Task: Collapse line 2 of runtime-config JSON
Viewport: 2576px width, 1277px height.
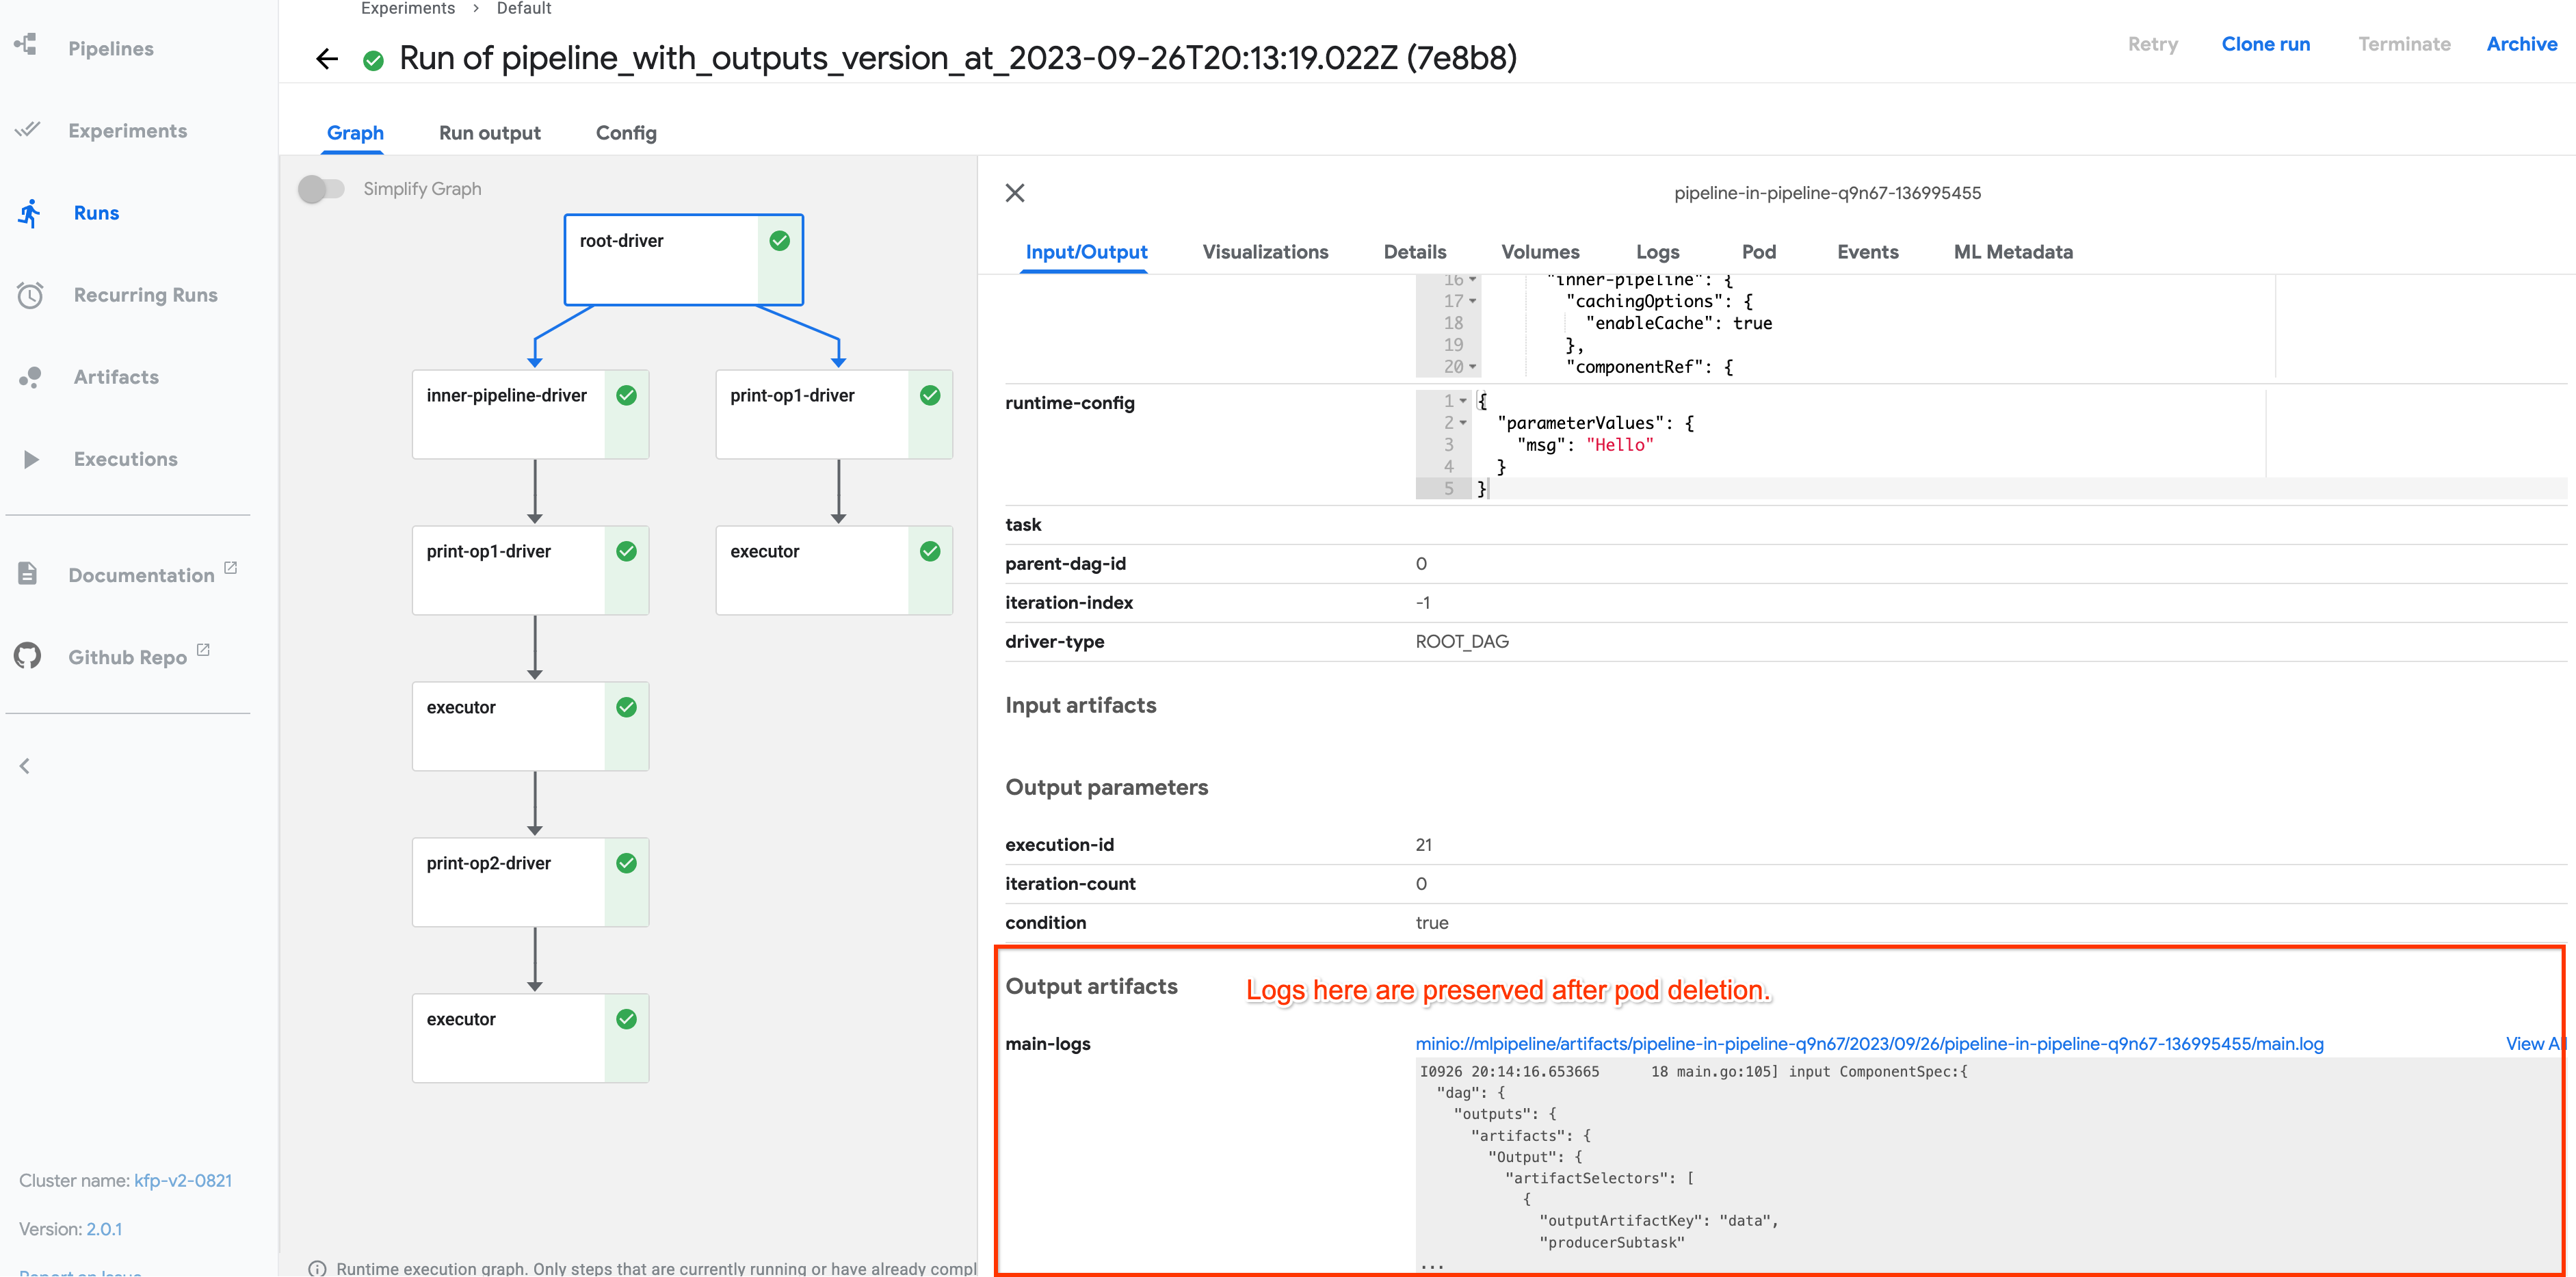Action: point(1463,422)
